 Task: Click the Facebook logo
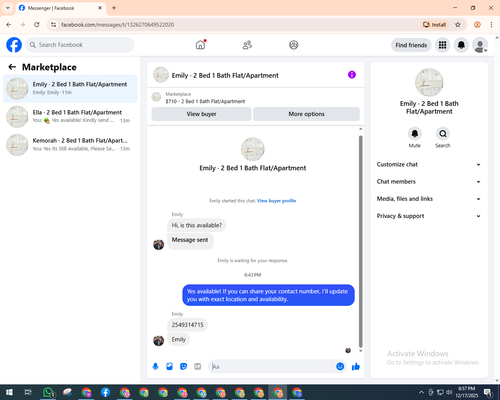coord(14,45)
